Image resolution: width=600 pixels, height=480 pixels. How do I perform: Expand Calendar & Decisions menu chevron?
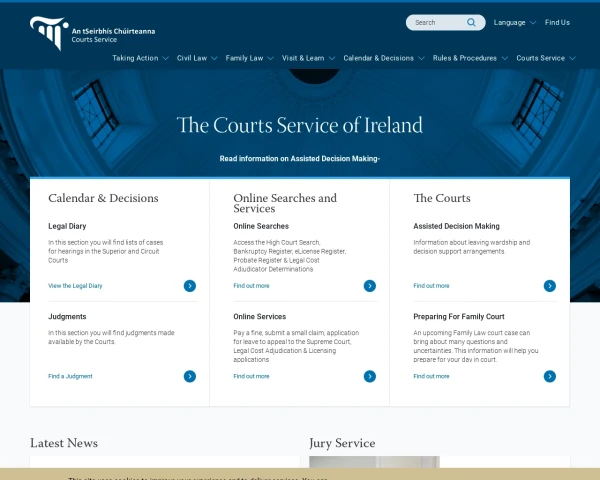tap(421, 58)
